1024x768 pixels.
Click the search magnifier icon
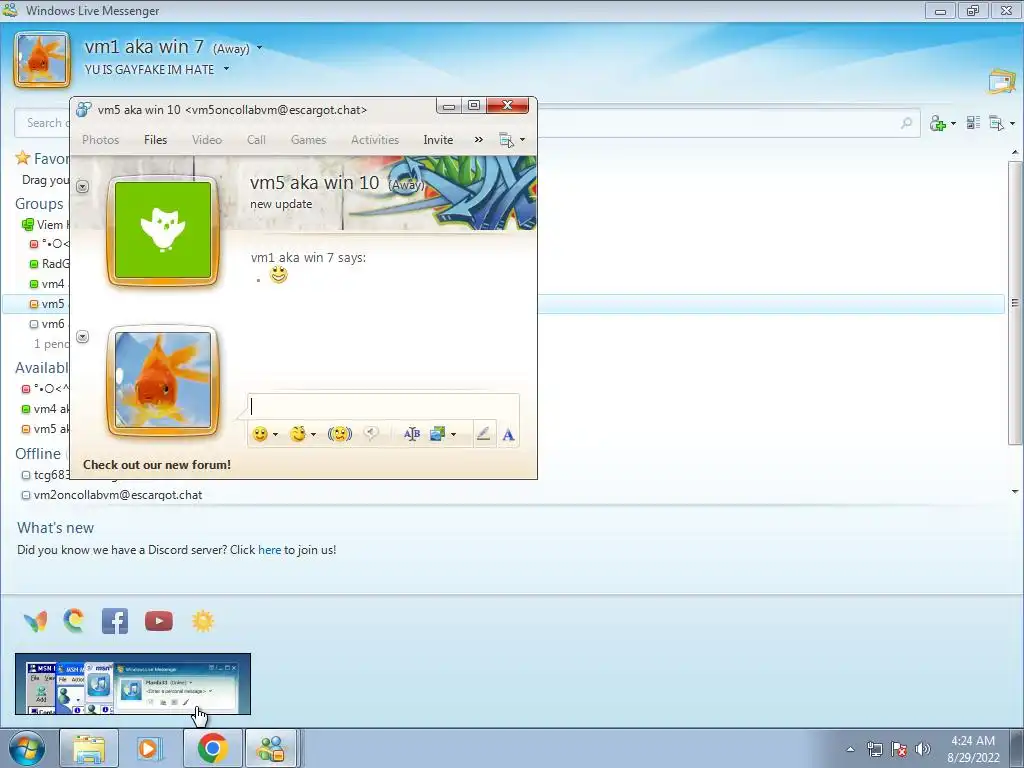[906, 123]
